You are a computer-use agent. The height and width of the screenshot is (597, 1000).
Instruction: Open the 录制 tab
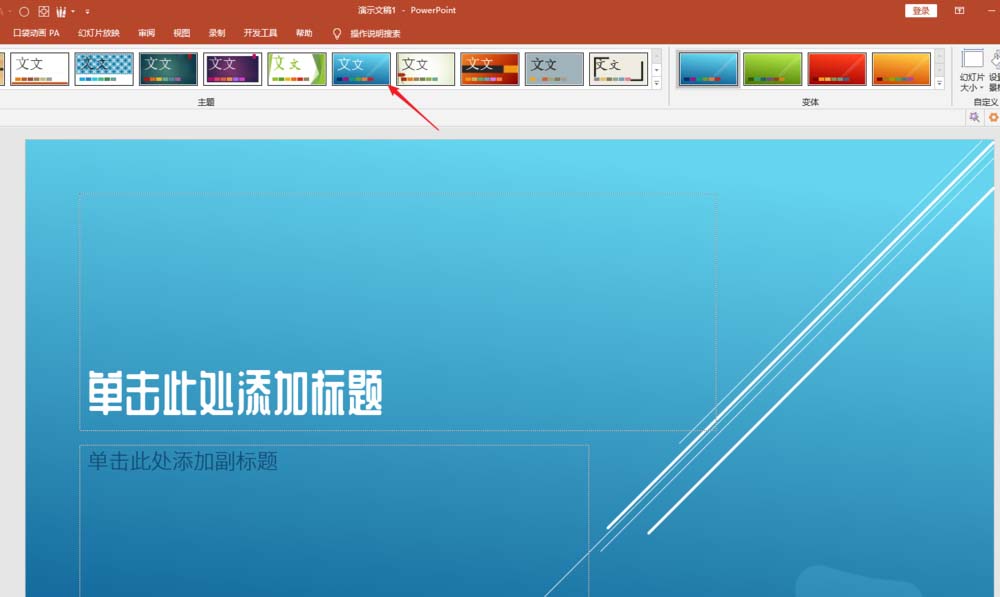click(217, 33)
